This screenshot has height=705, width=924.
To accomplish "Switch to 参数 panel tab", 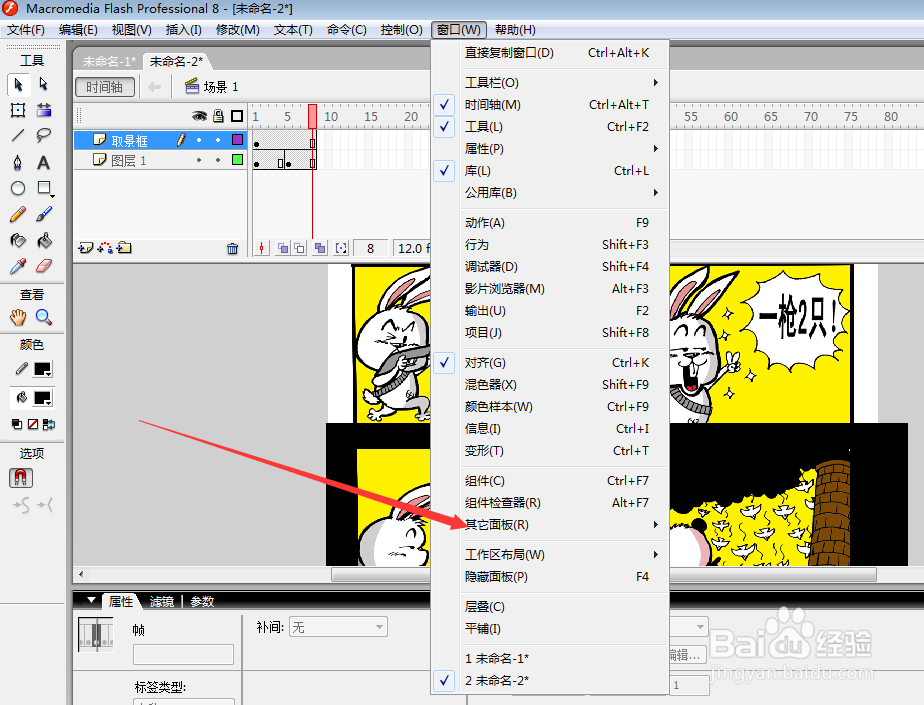I will coord(202,602).
